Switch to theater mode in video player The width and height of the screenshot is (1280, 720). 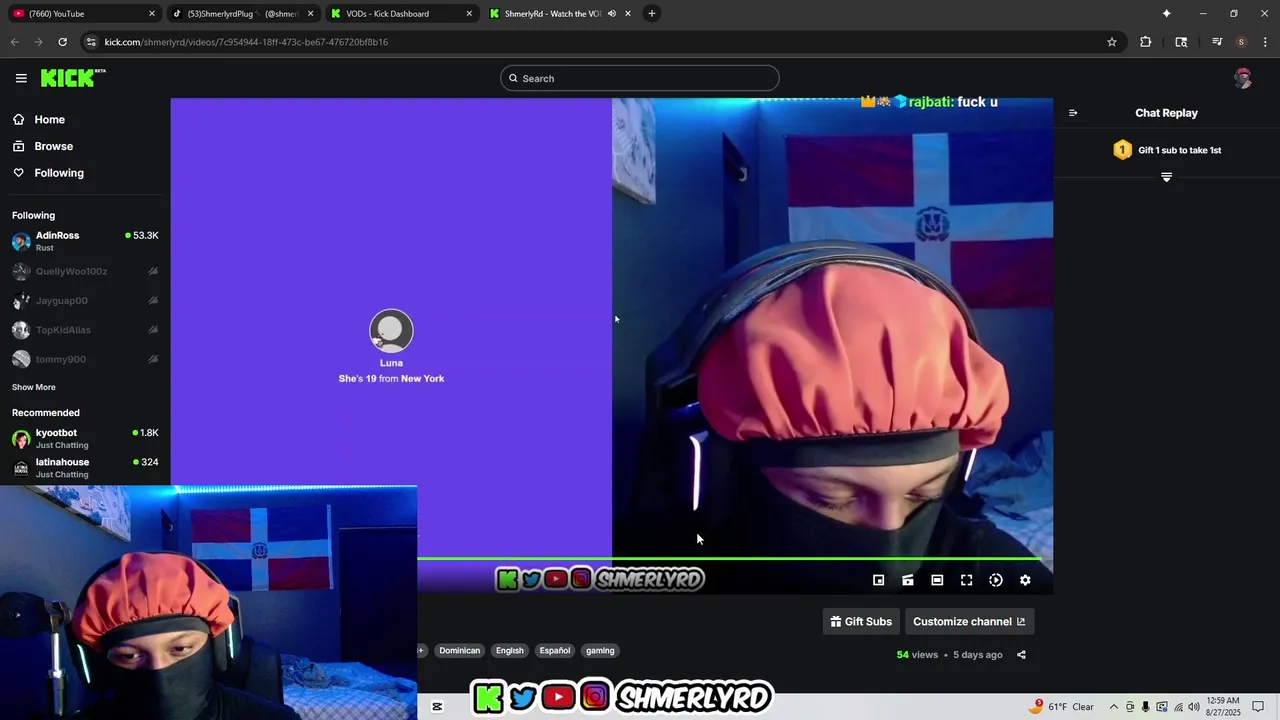[937, 580]
